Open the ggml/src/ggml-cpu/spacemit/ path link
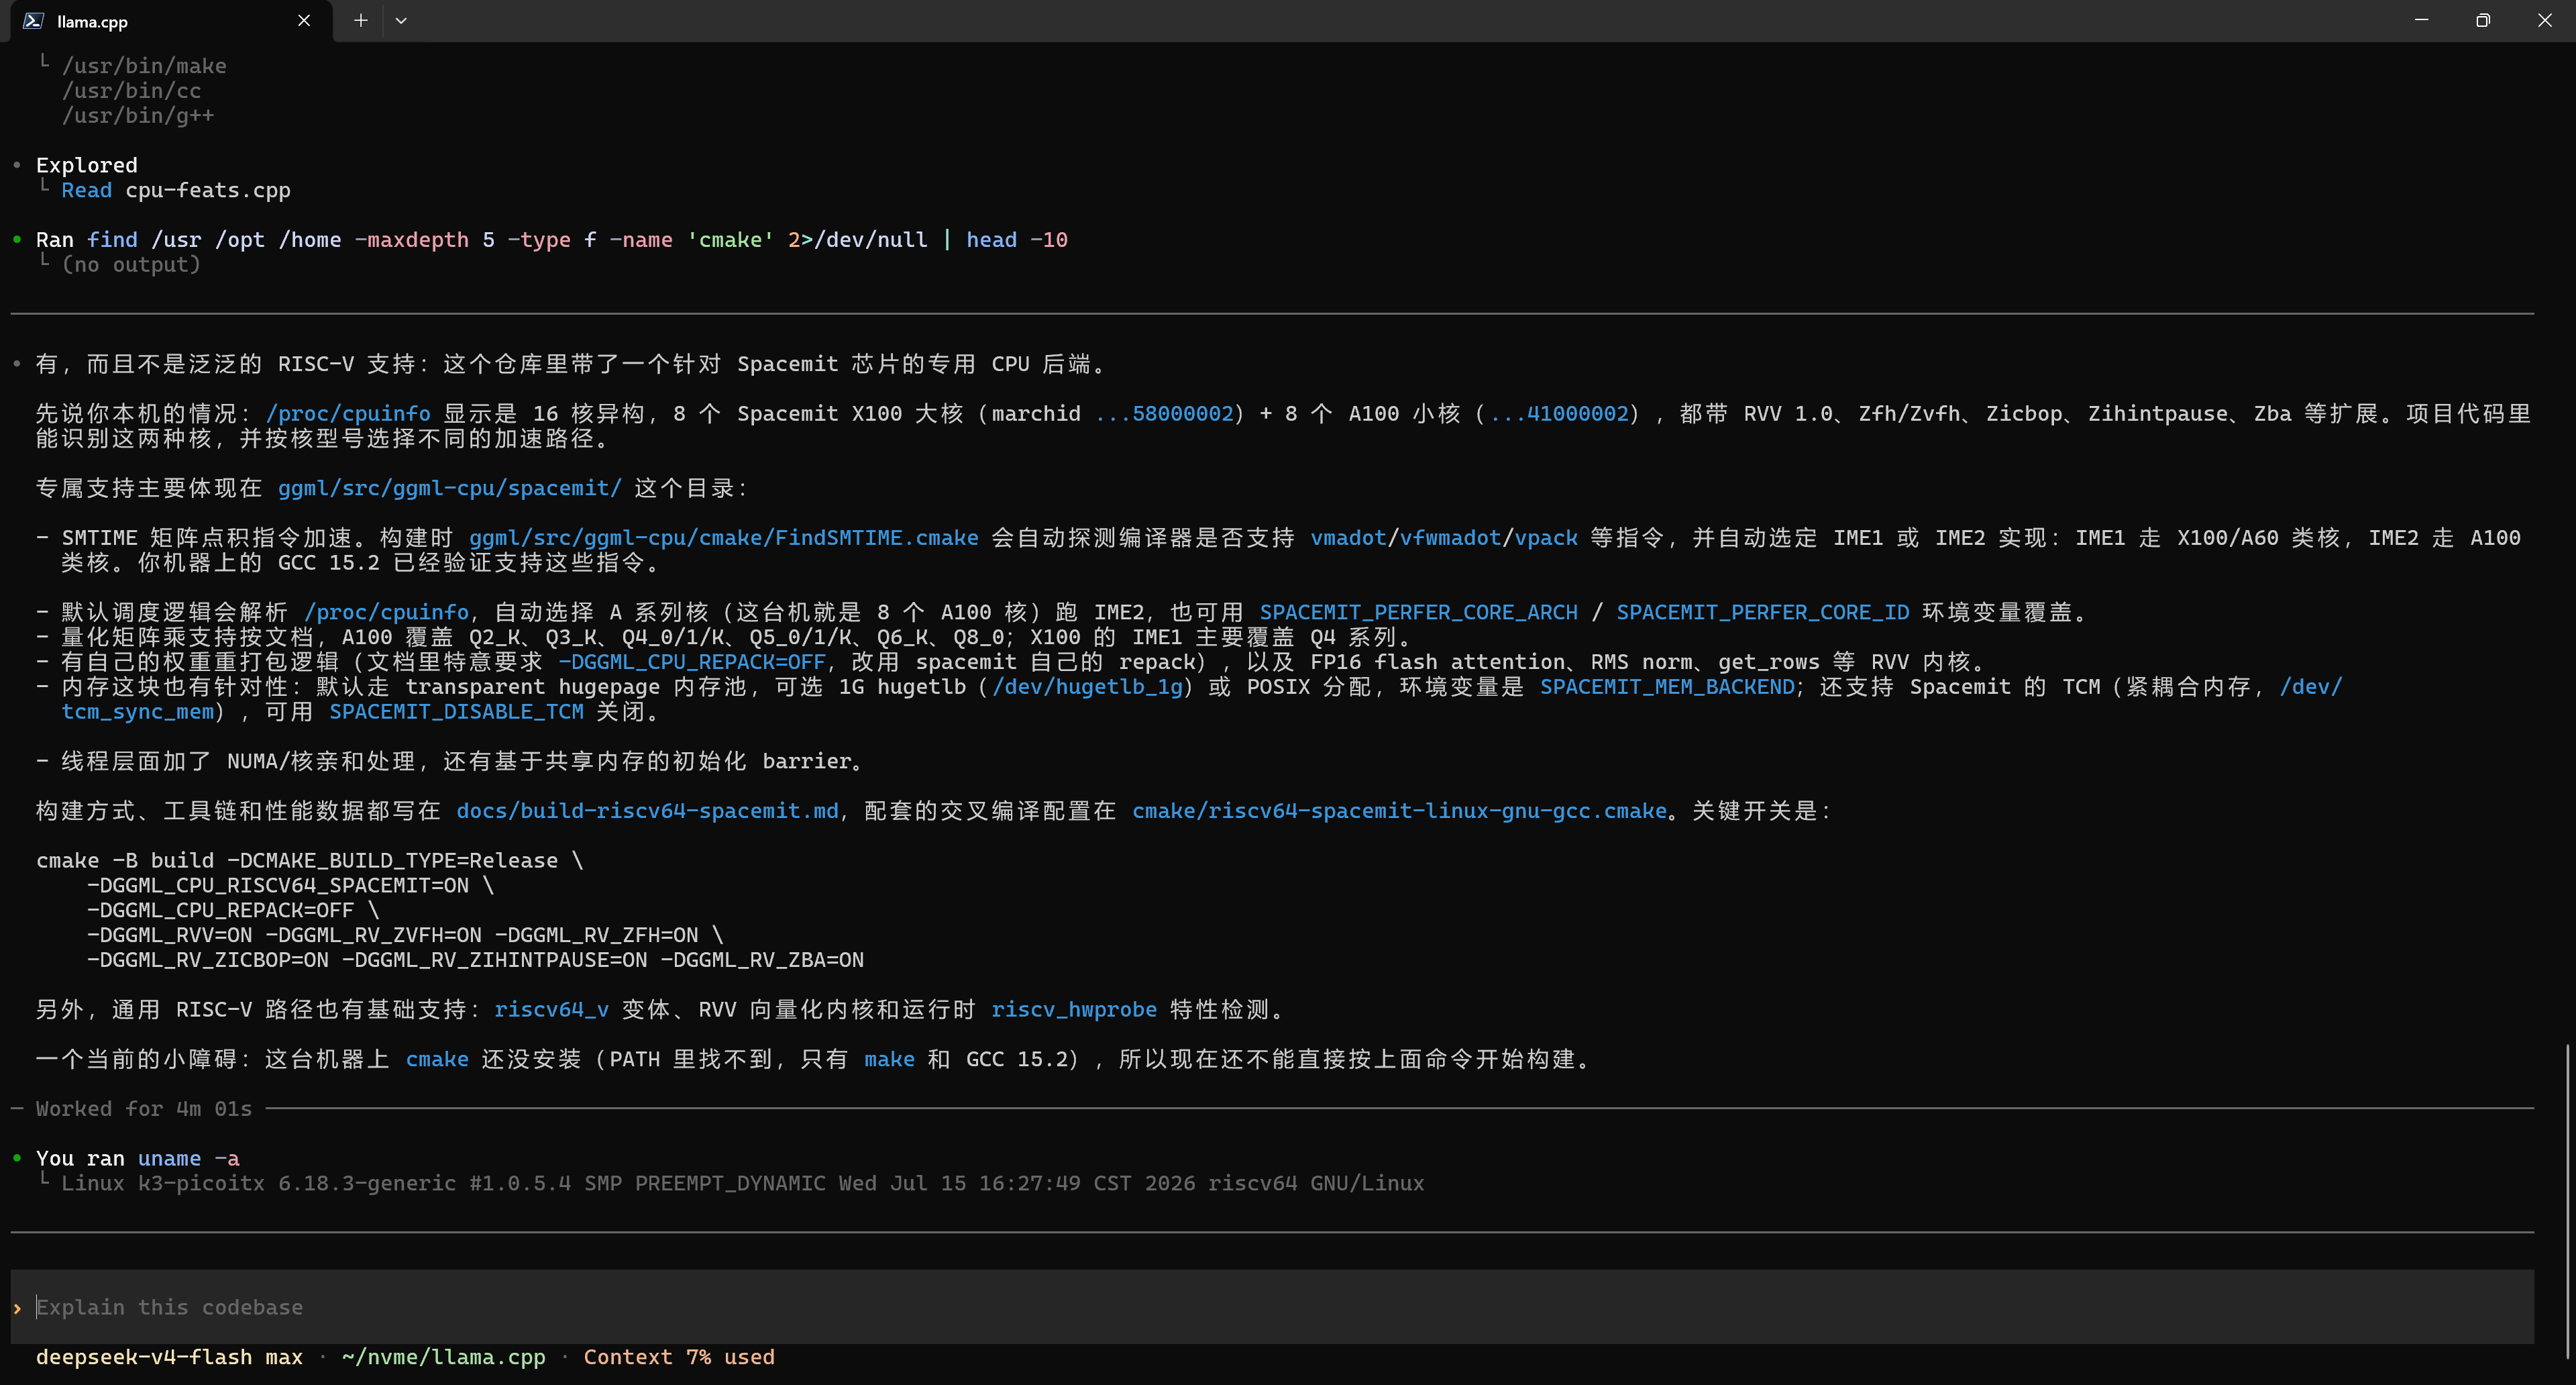The height and width of the screenshot is (1385, 2576). click(x=449, y=488)
